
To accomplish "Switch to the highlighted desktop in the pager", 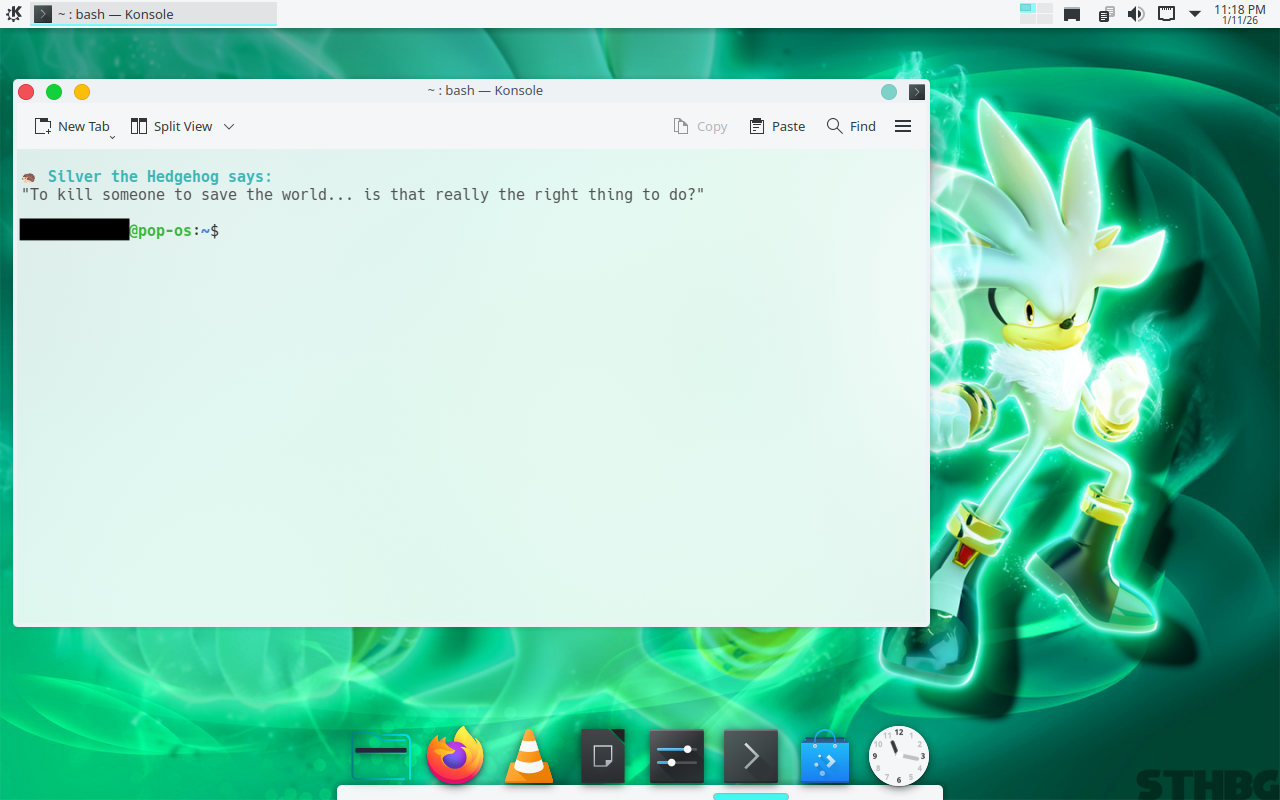I will [x=1027, y=9].
